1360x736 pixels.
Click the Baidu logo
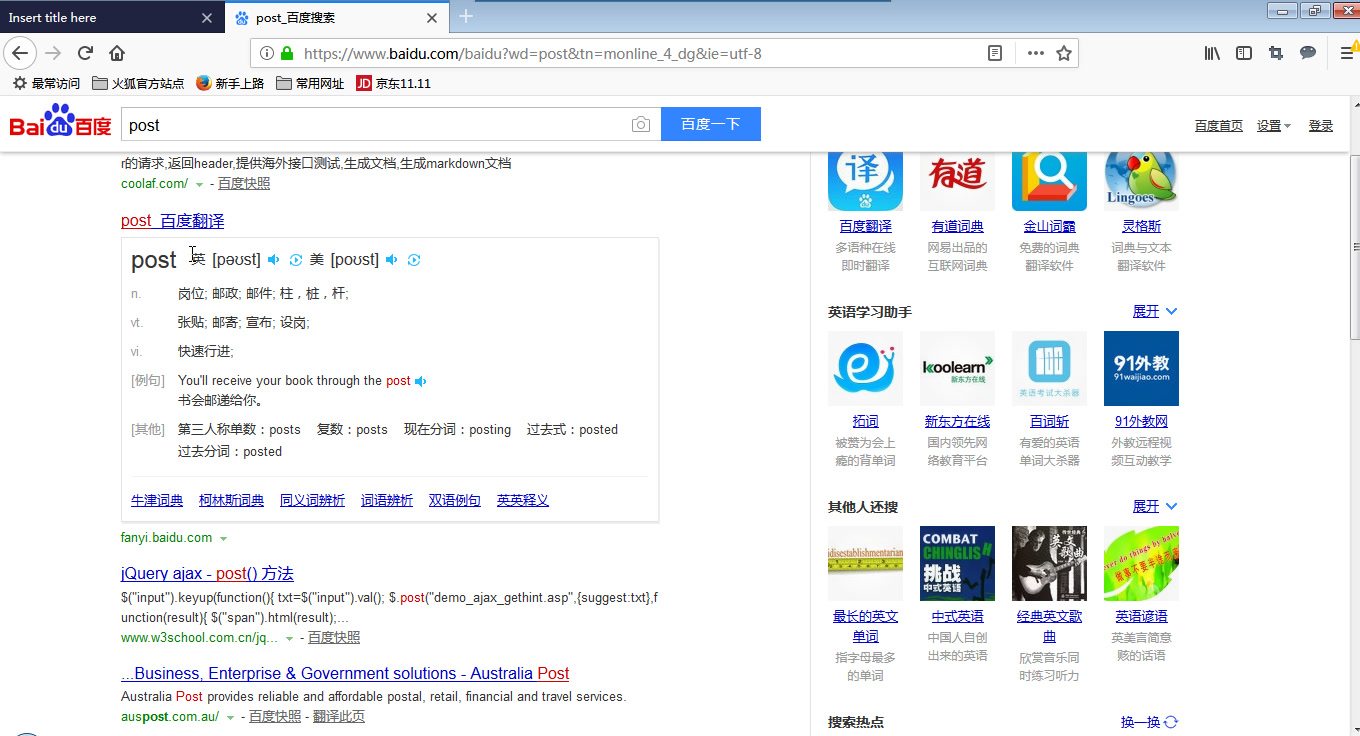[61, 121]
